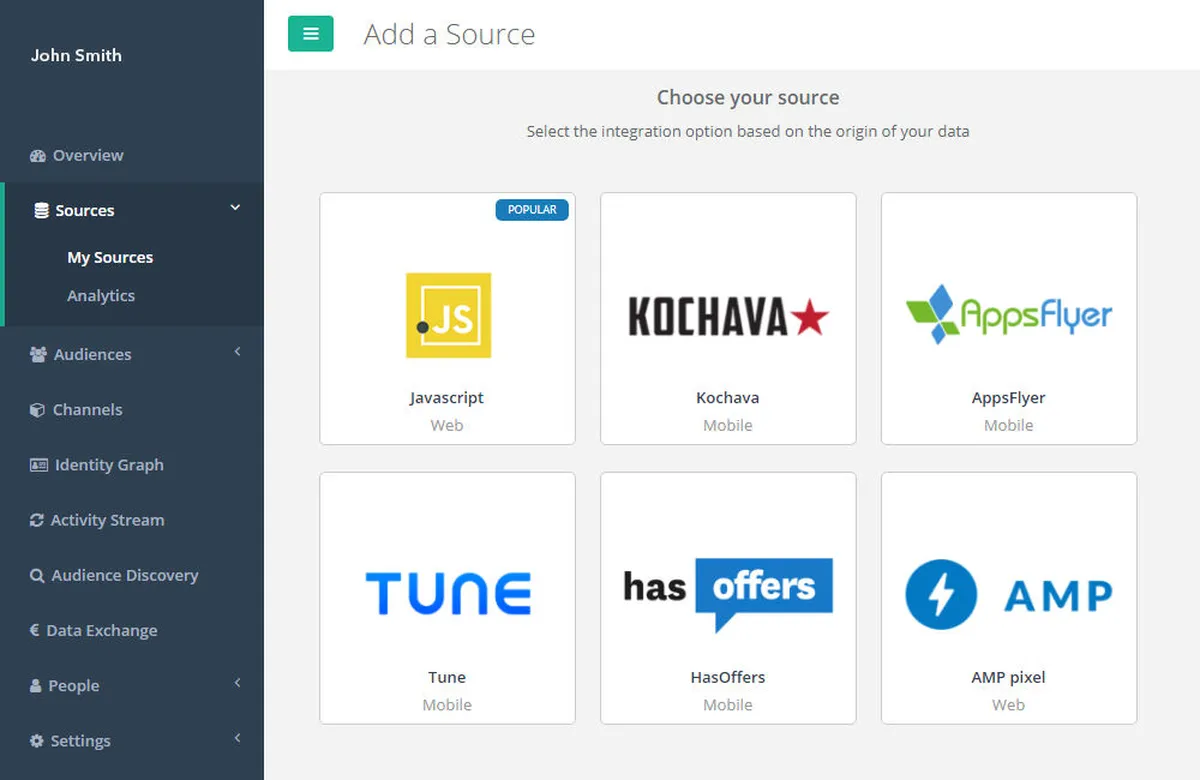
Task: Click the Settings menu label
Action: pyautogui.click(x=81, y=742)
